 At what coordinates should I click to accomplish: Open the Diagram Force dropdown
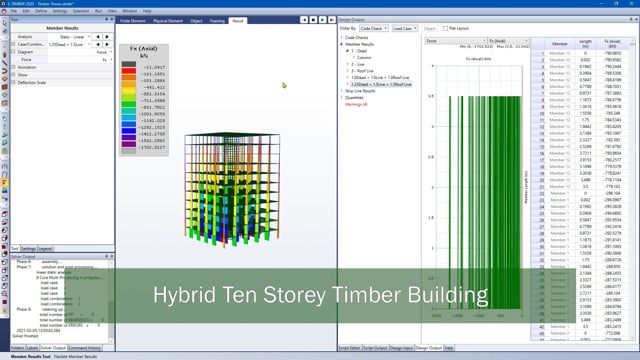point(81,52)
